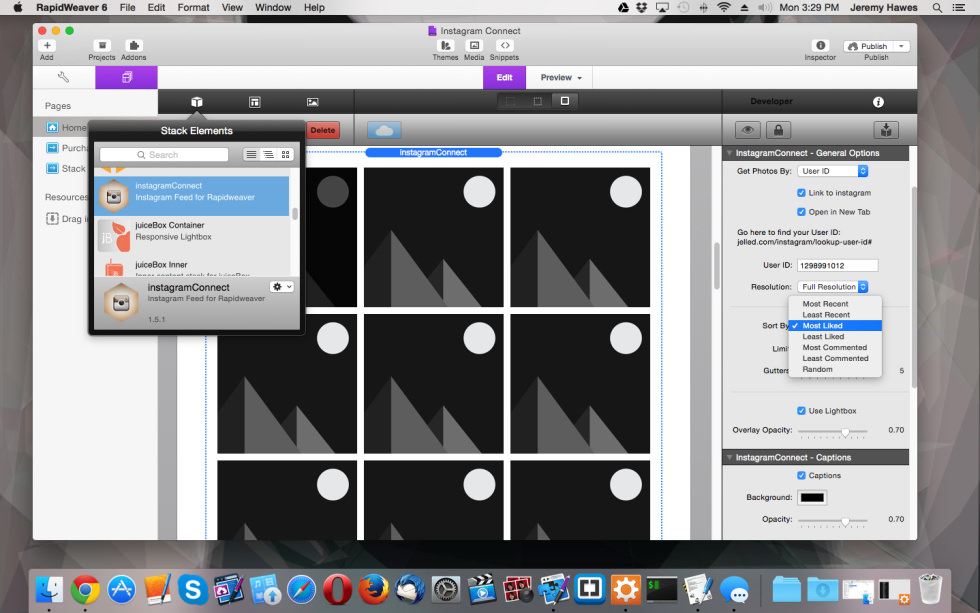980x613 pixels.
Task: Toggle Open in New Tab checkbox
Action: pyautogui.click(x=801, y=212)
